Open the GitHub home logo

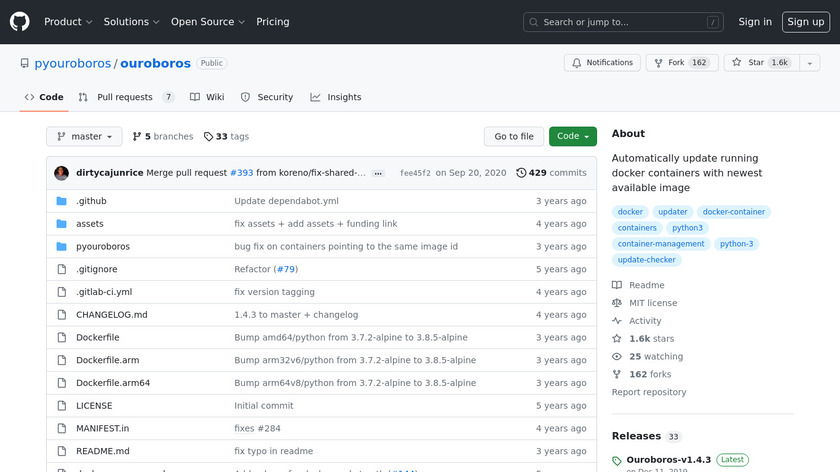pos(19,22)
